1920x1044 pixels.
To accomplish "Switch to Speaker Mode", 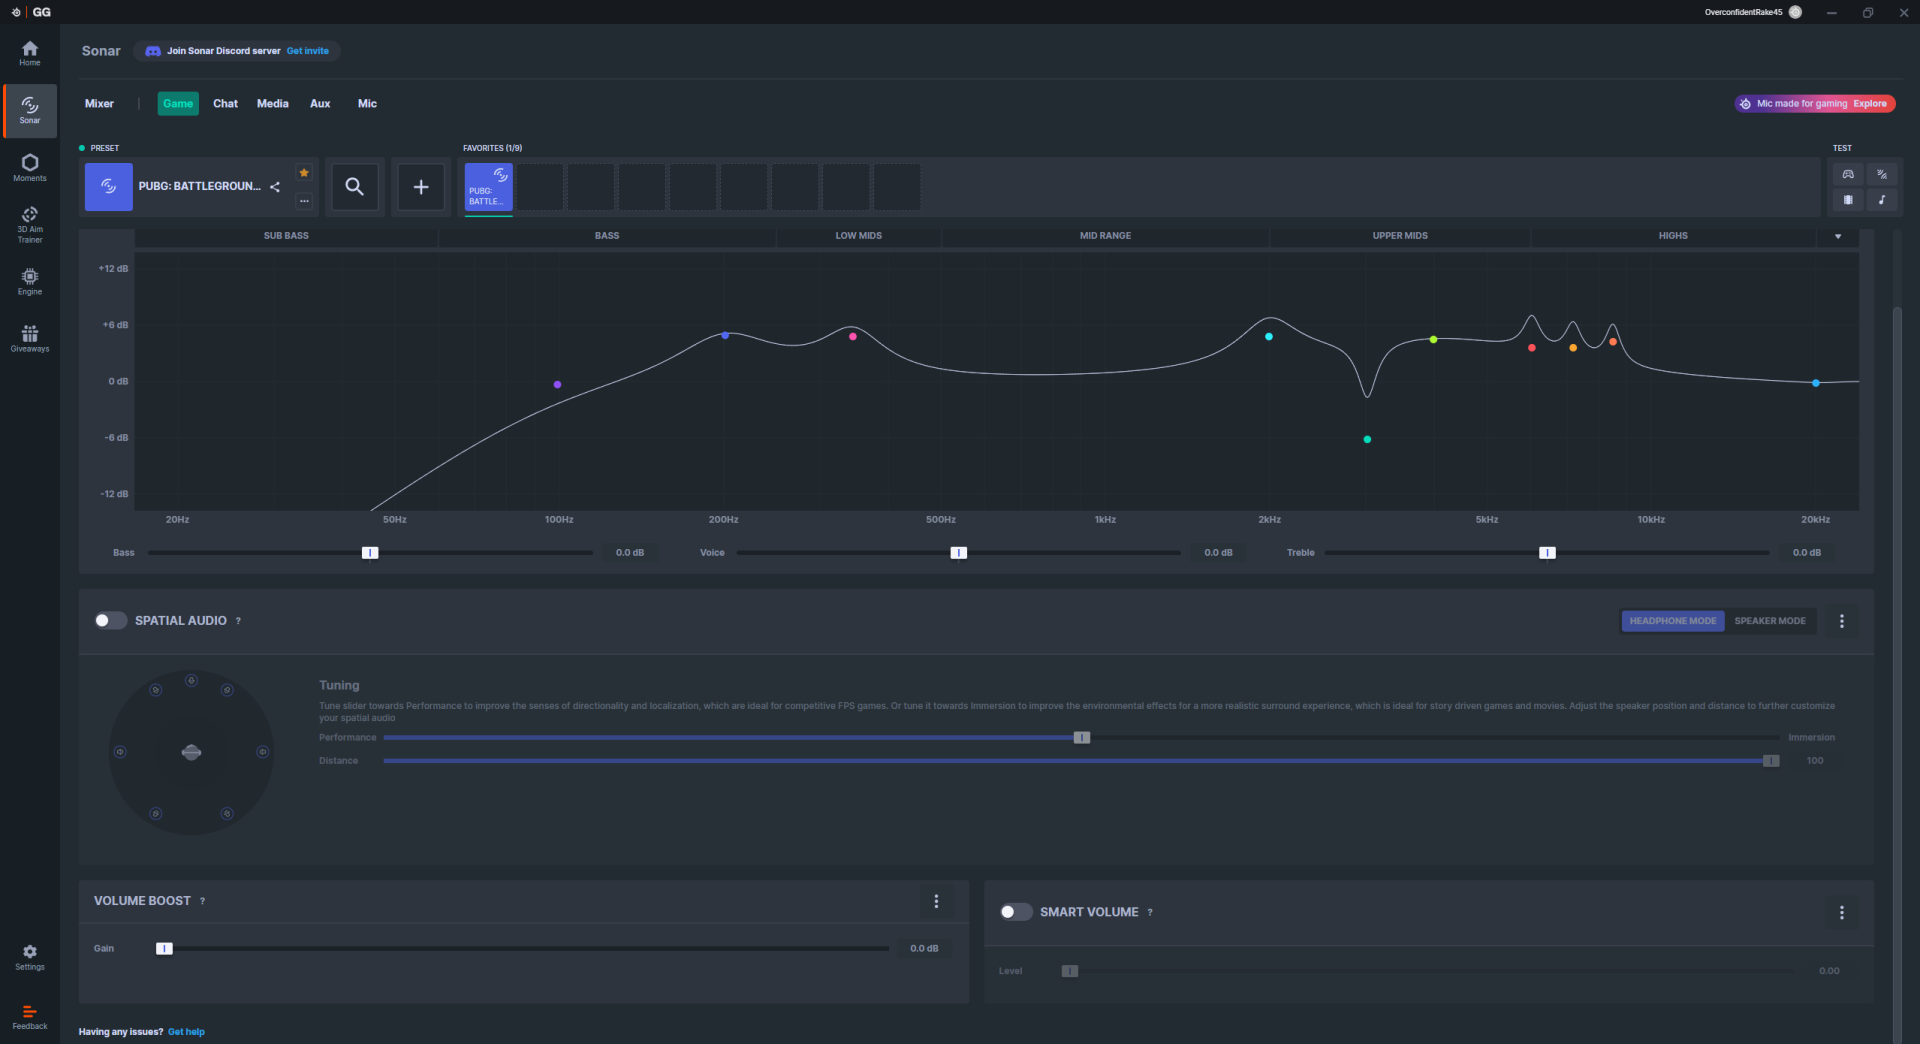I will coord(1770,621).
